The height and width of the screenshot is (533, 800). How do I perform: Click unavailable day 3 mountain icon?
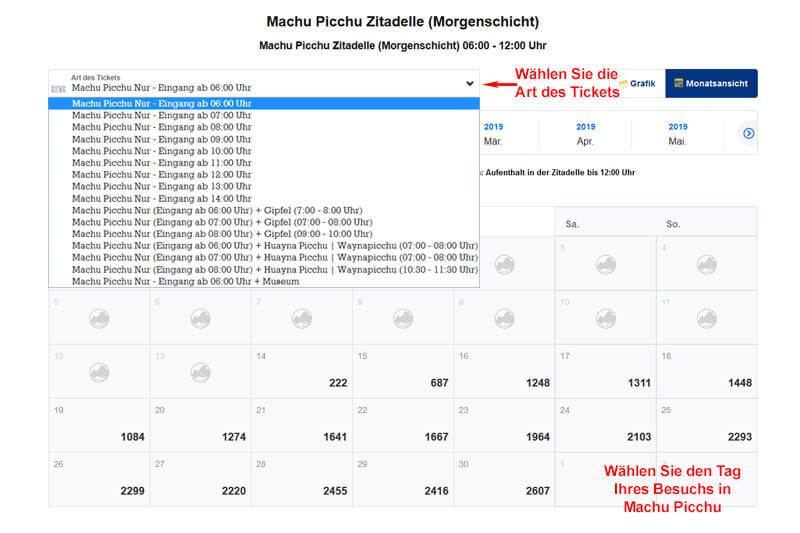606,264
